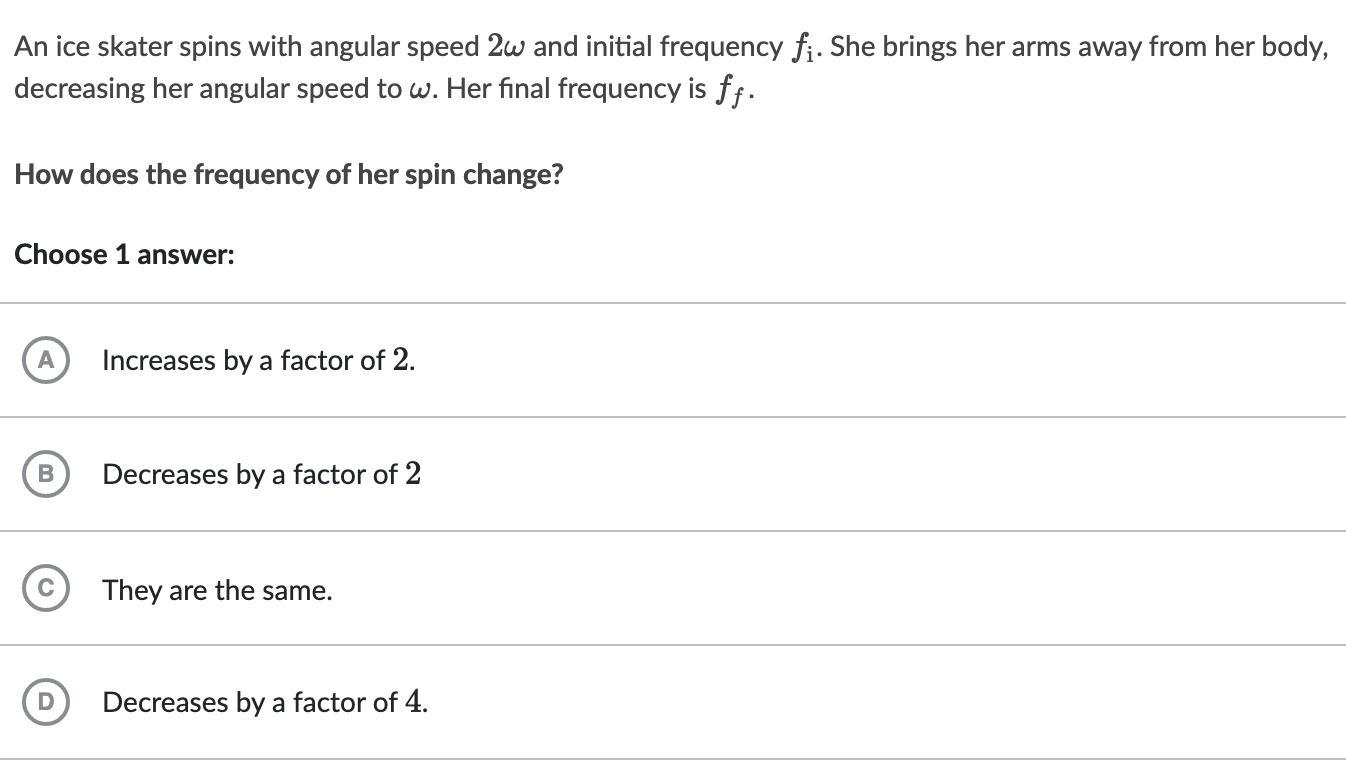Click the initial frequency symbol f-sub-i
The width and height of the screenshot is (1346, 768).
(805, 48)
